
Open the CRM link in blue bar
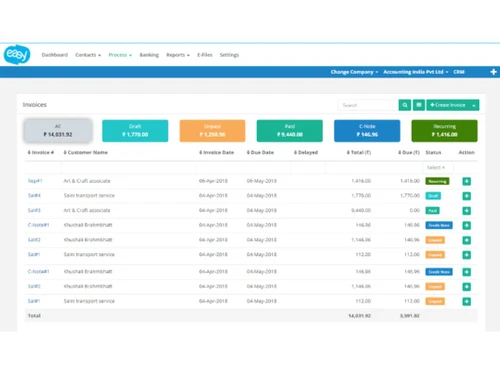pyautogui.click(x=459, y=72)
